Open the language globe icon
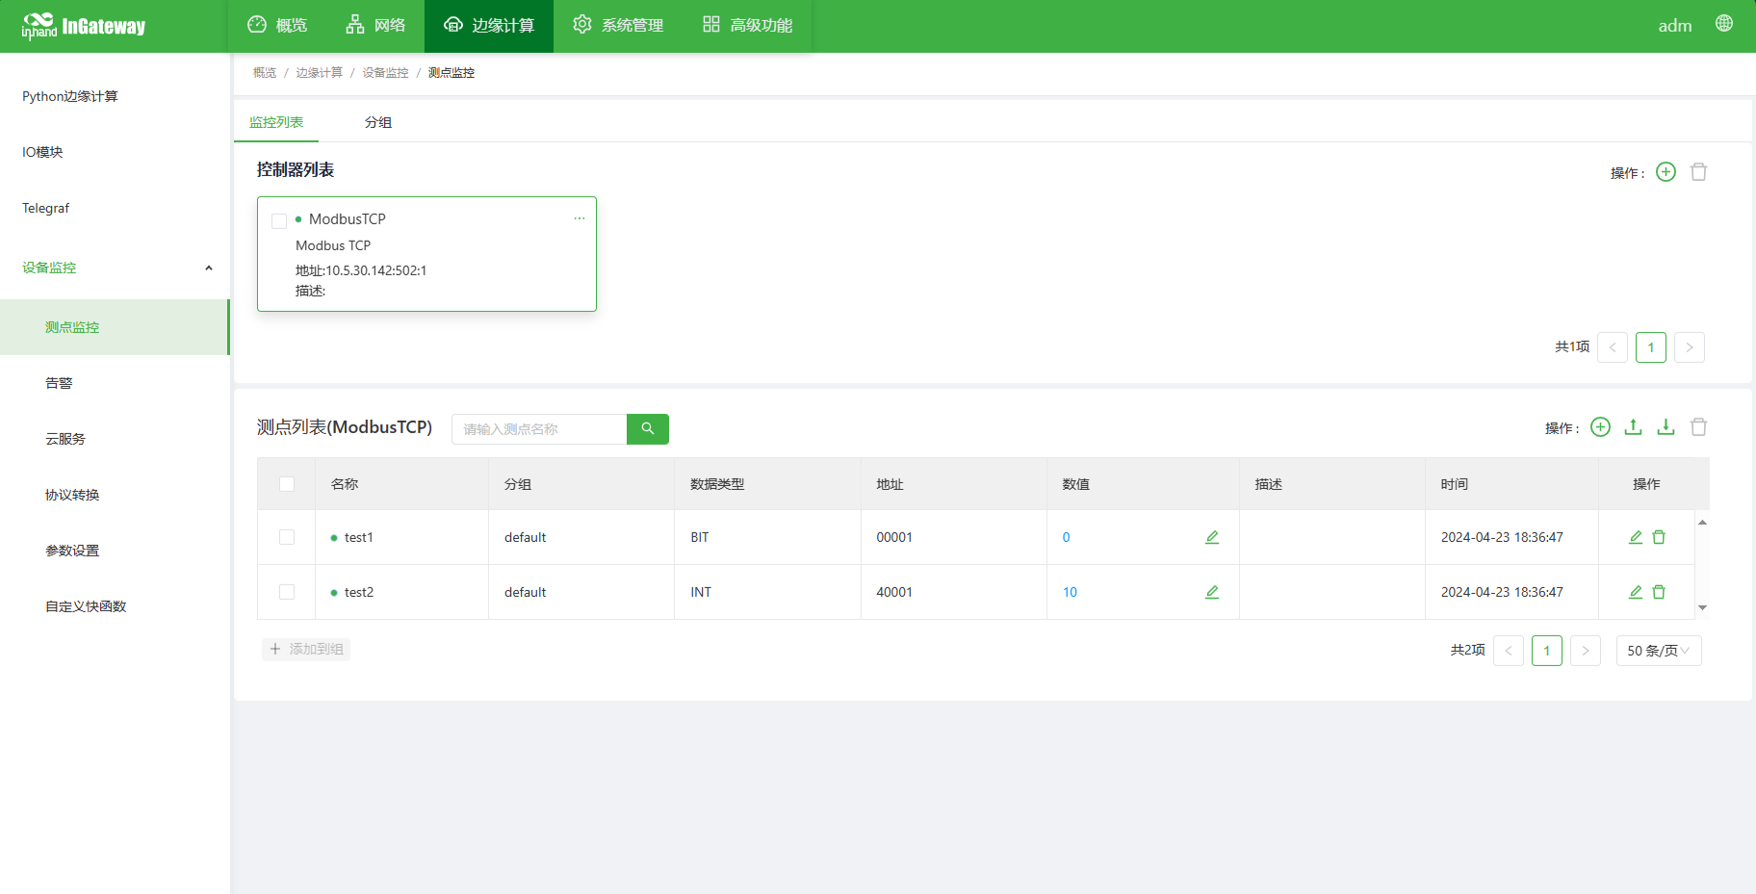This screenshot has height=894, width=1756. (x=1724, y=24)
